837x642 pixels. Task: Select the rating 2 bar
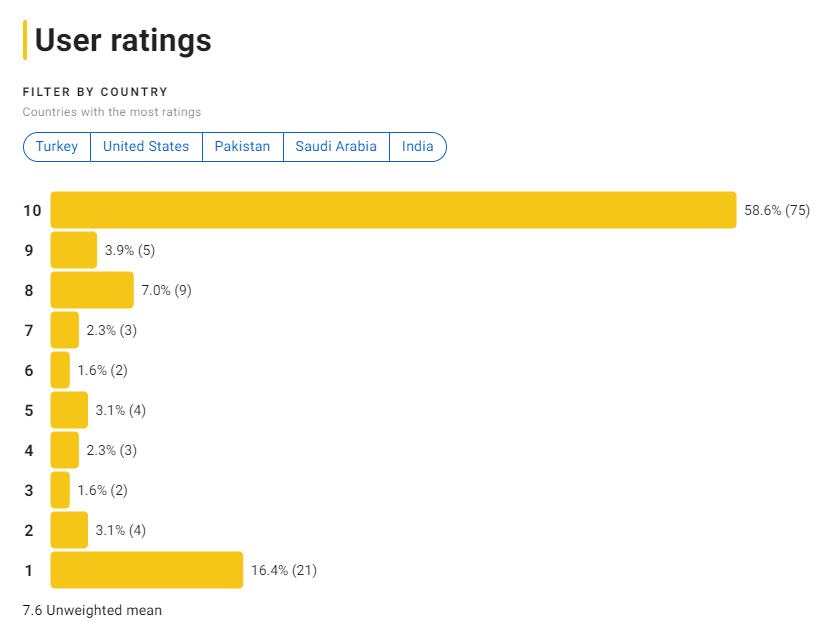point(69,530)
